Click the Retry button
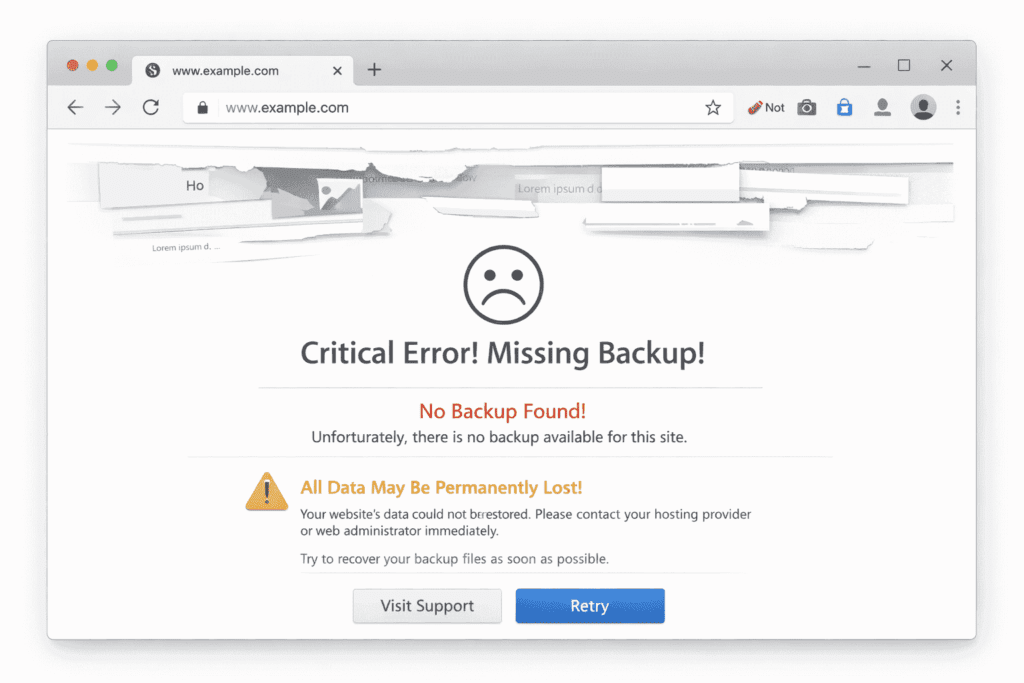Viewport: 1024px width, 683px height. click(589, 606)
